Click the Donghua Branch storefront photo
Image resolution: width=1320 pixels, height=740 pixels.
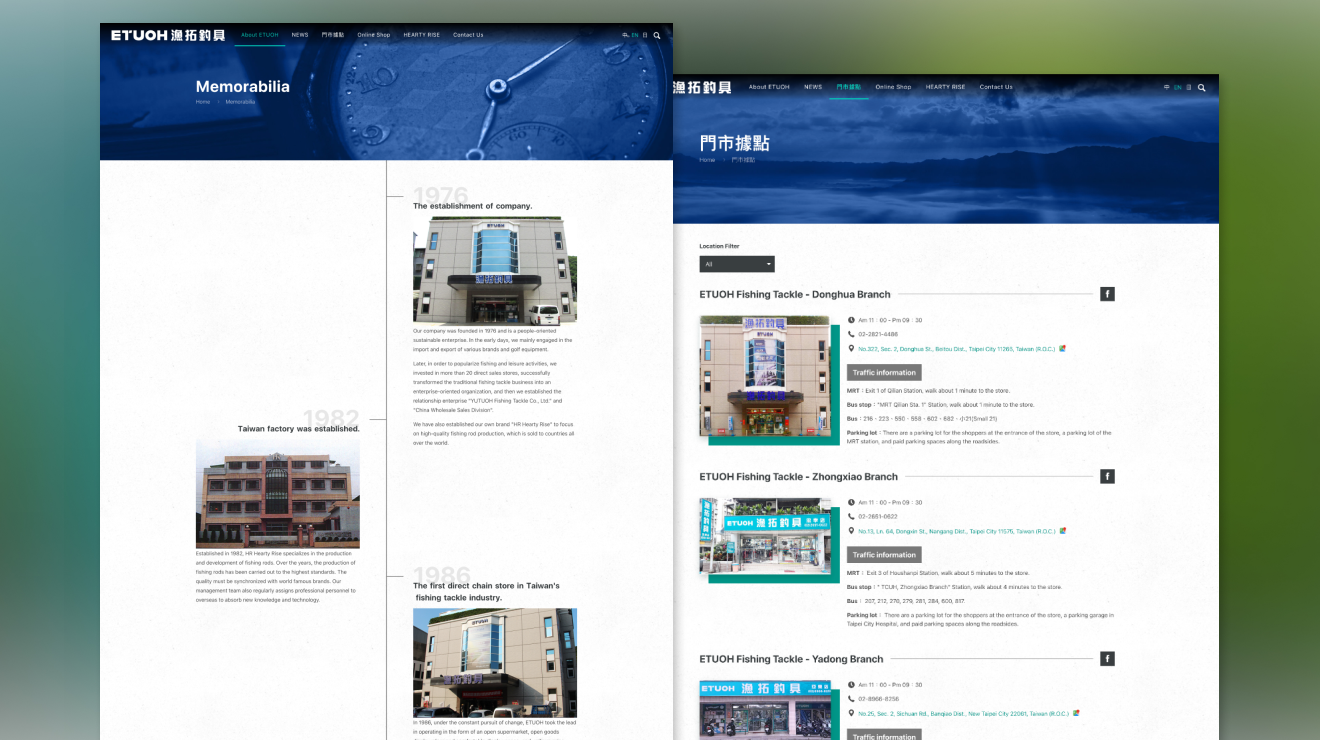tap(764, 376)
